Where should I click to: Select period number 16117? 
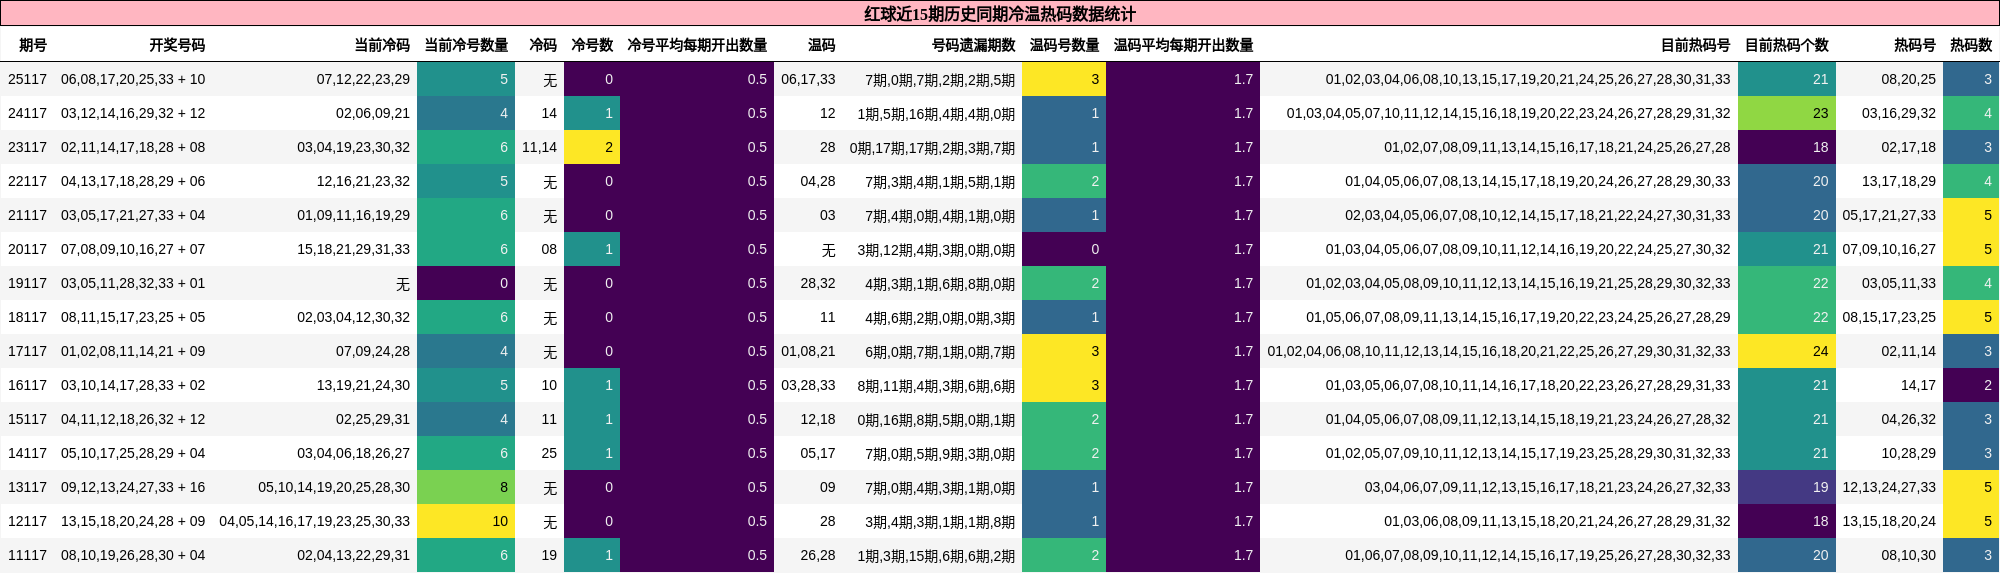click(x=27, y=385)
